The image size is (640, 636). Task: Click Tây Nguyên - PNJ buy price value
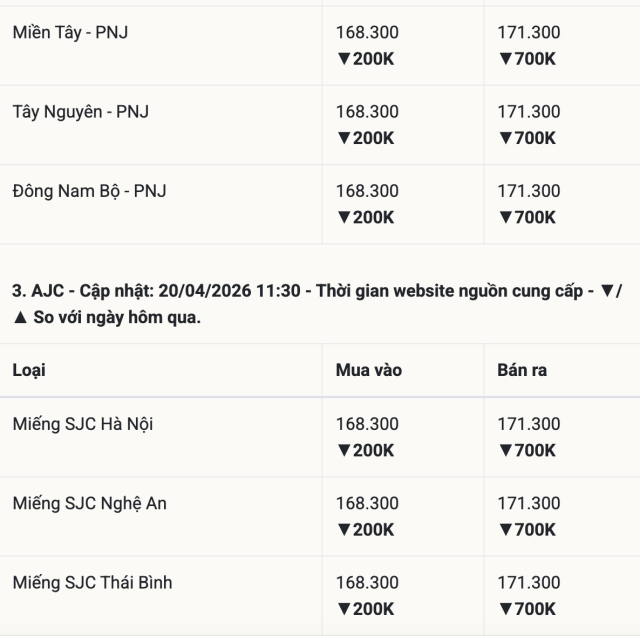click(x=367, y=112)
